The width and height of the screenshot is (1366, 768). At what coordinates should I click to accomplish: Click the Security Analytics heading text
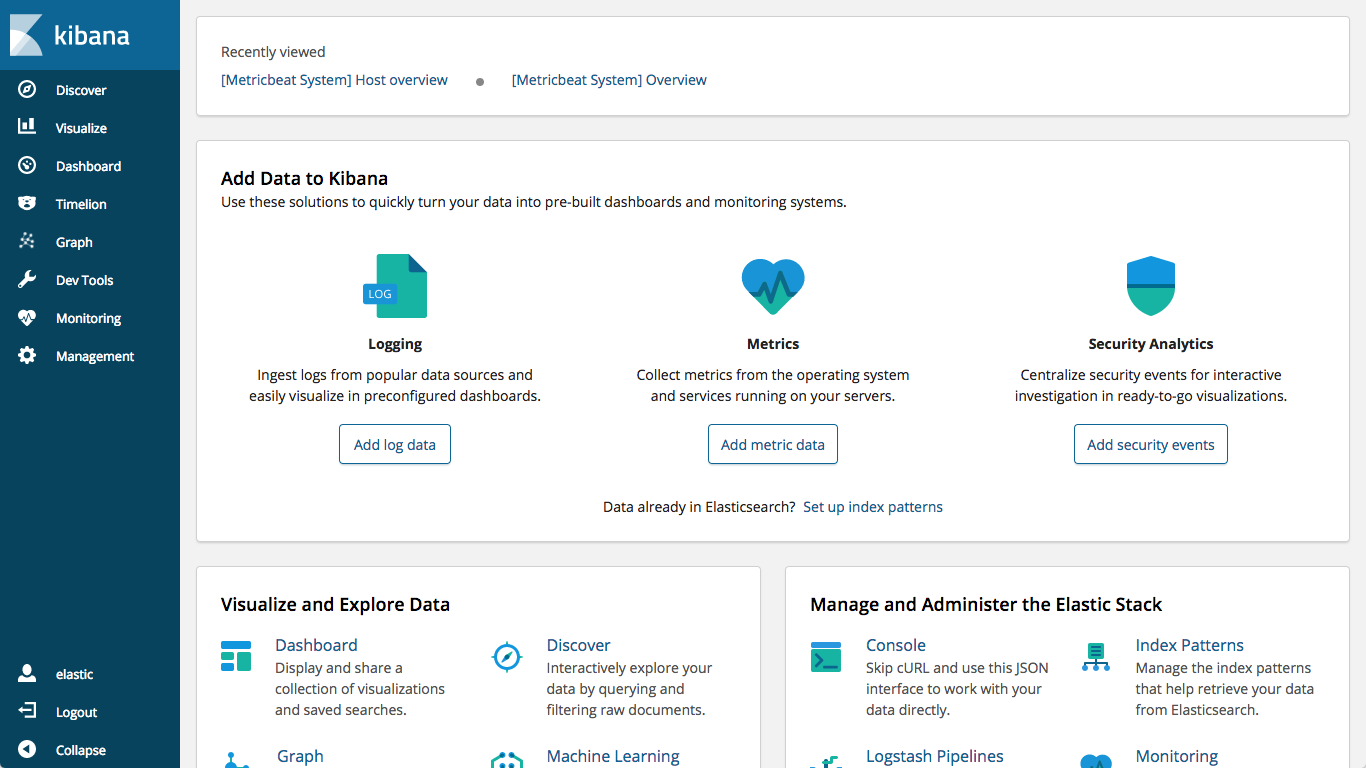[1151, 344]
